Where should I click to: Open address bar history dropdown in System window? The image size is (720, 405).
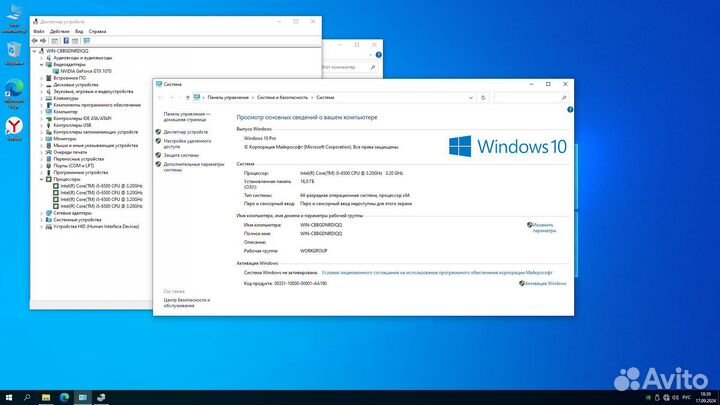click(x=471, y=98)
